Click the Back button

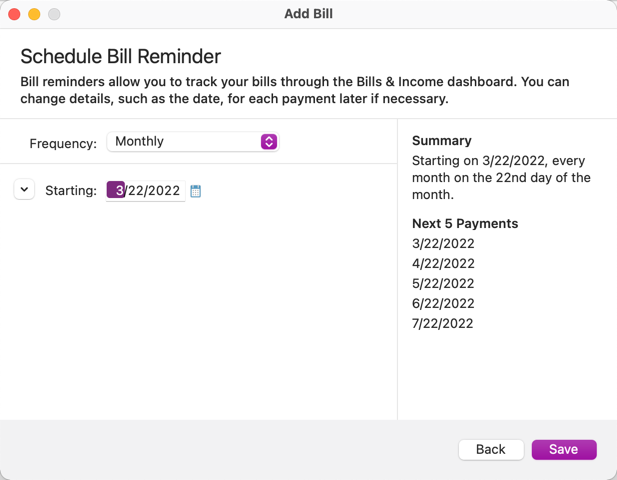(490, 449)
